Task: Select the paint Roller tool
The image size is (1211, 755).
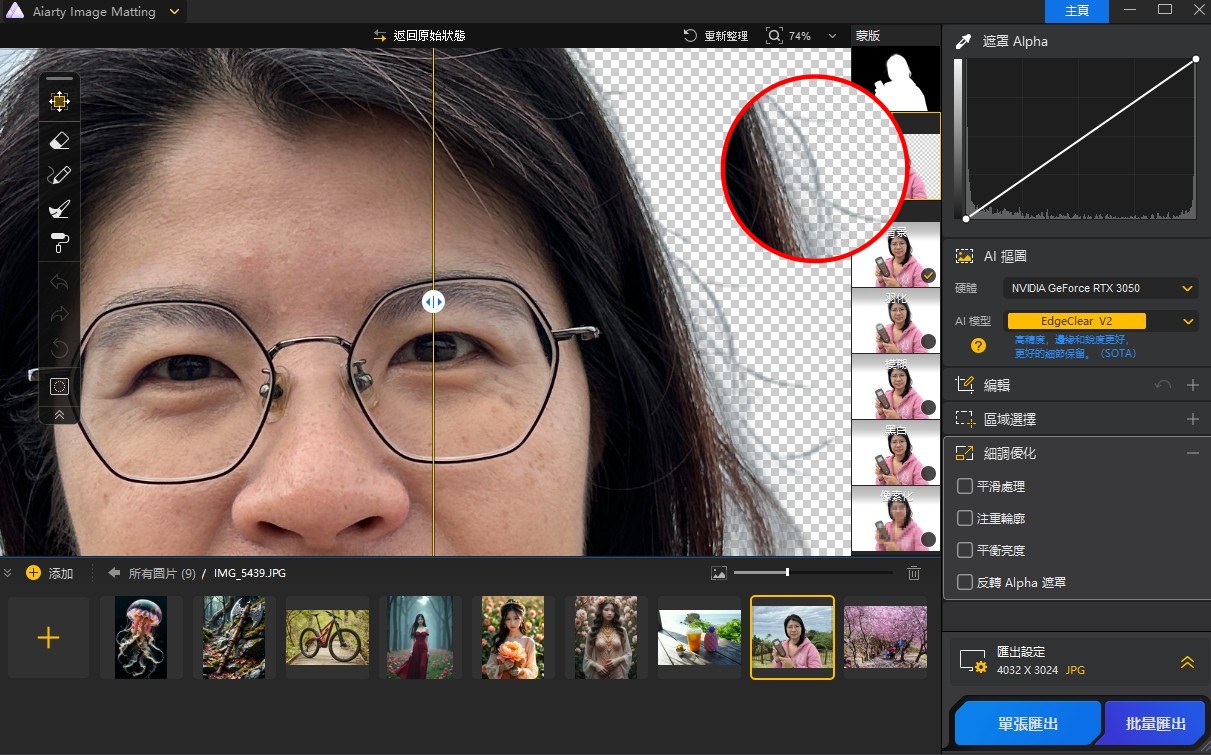Action: [x=59, y=243]
